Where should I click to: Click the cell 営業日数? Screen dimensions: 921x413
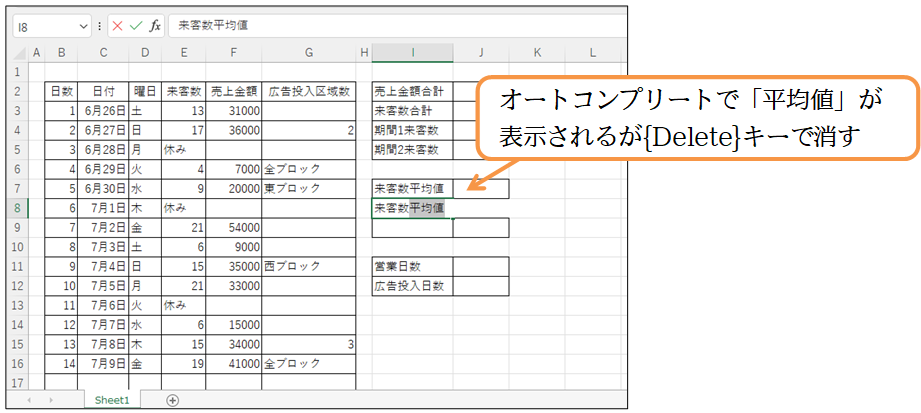pos(413,266)
